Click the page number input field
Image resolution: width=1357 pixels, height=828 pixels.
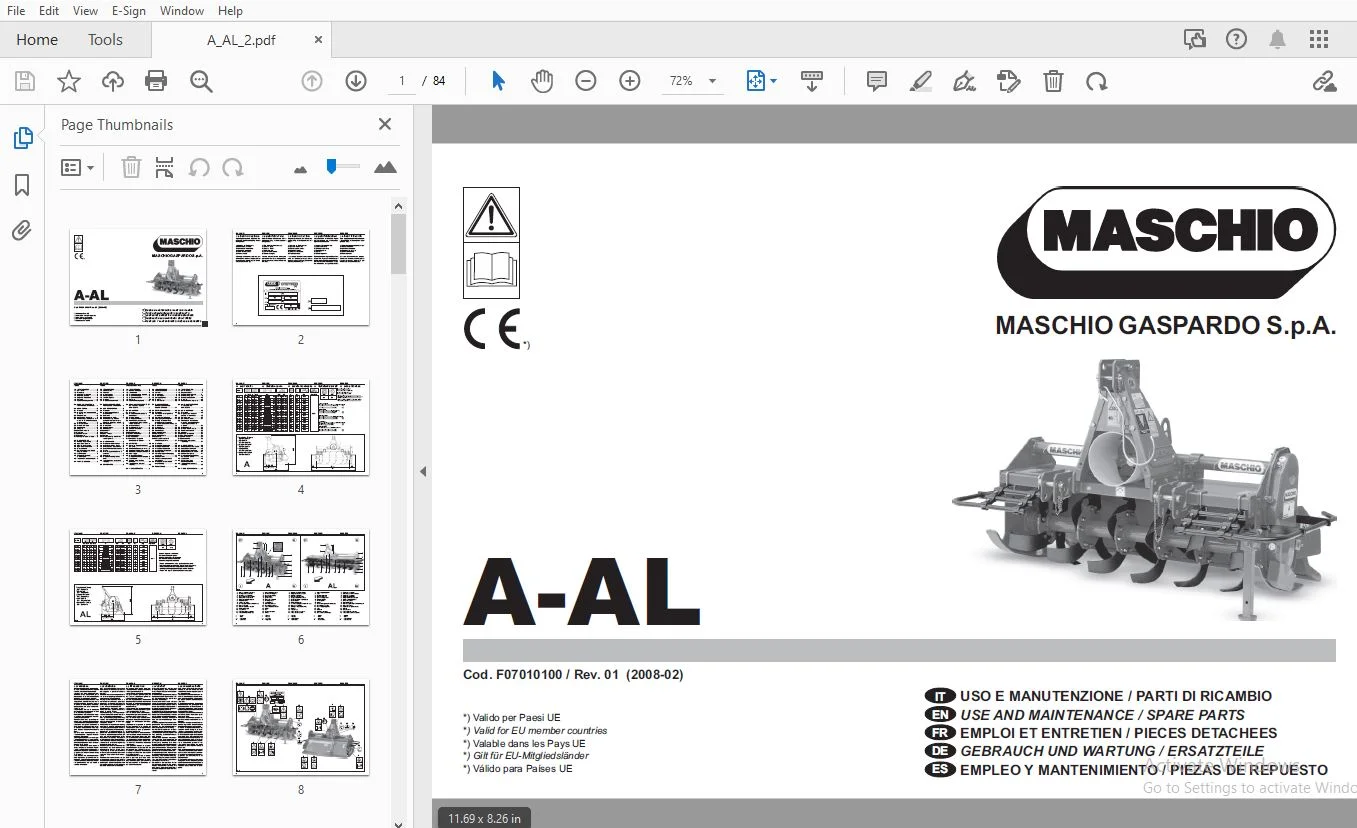tap(401, 81)
